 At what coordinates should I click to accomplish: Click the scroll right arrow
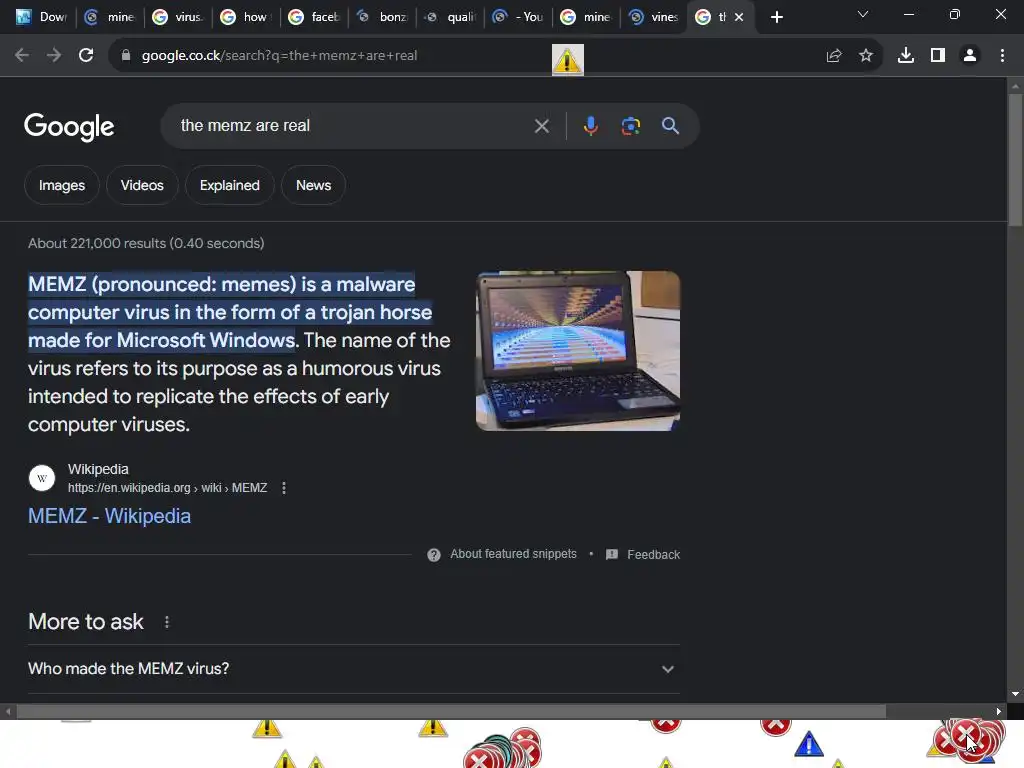tap(999, 711)
